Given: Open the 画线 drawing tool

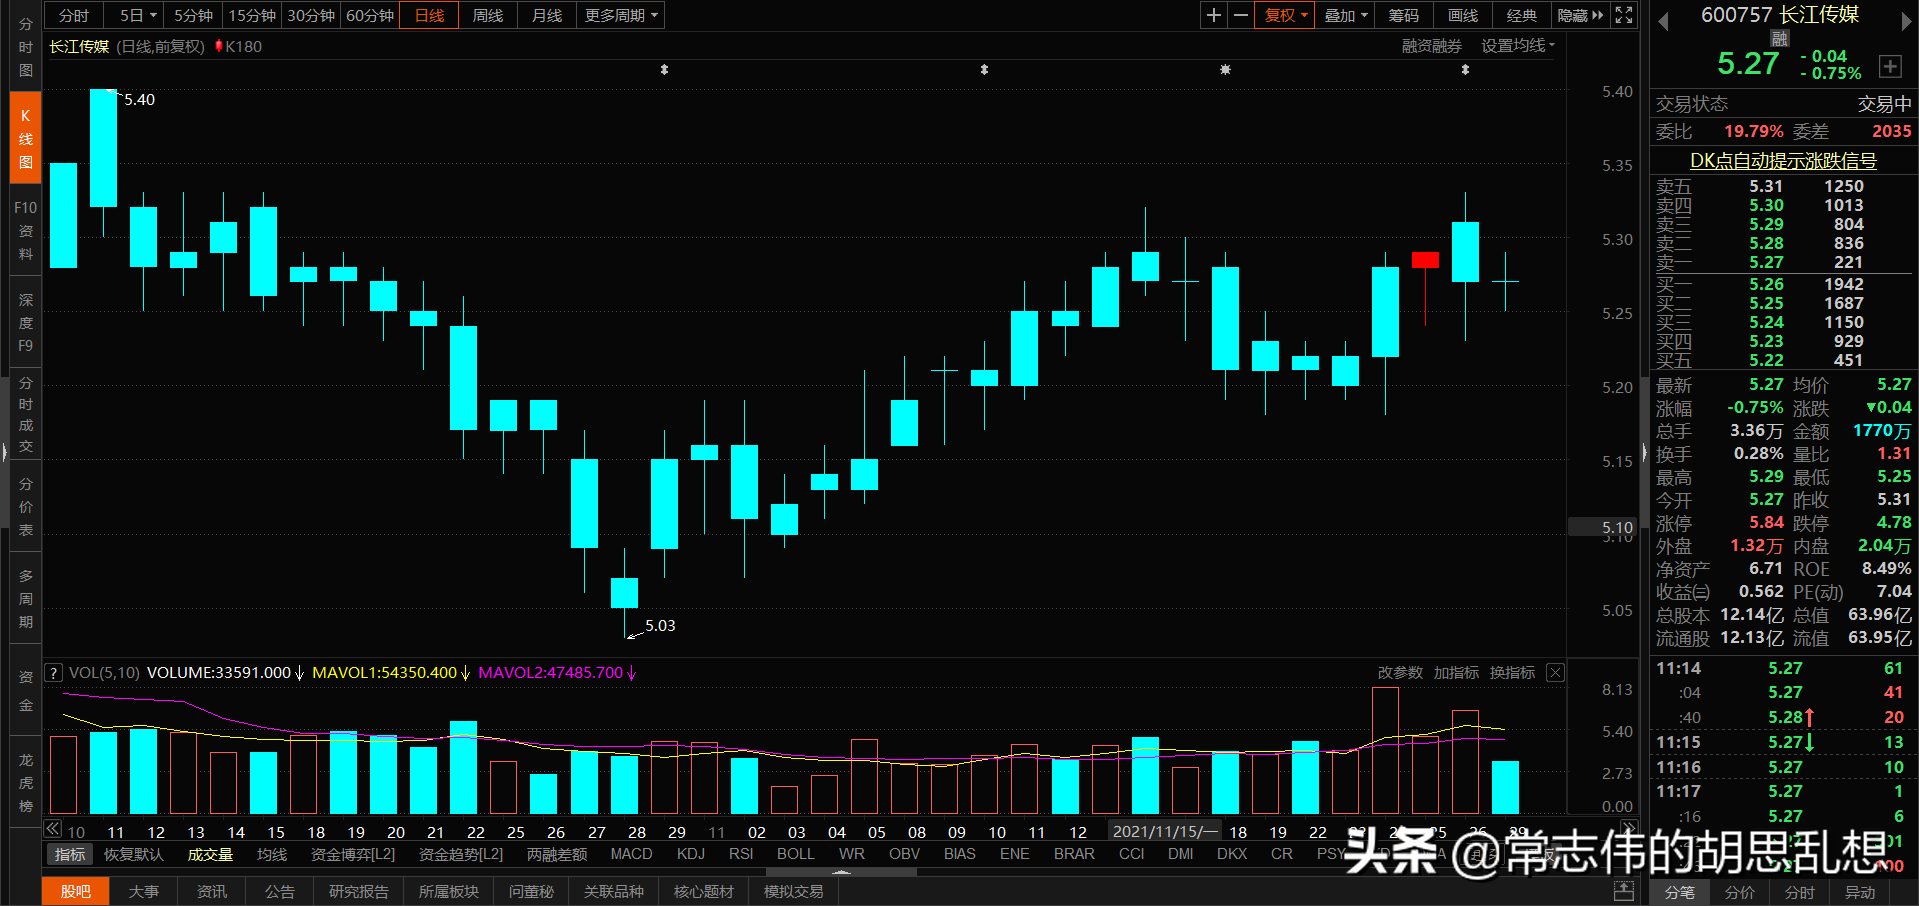Looking at the screenshot, I should pyautogui.click(x=1461, y=15).
